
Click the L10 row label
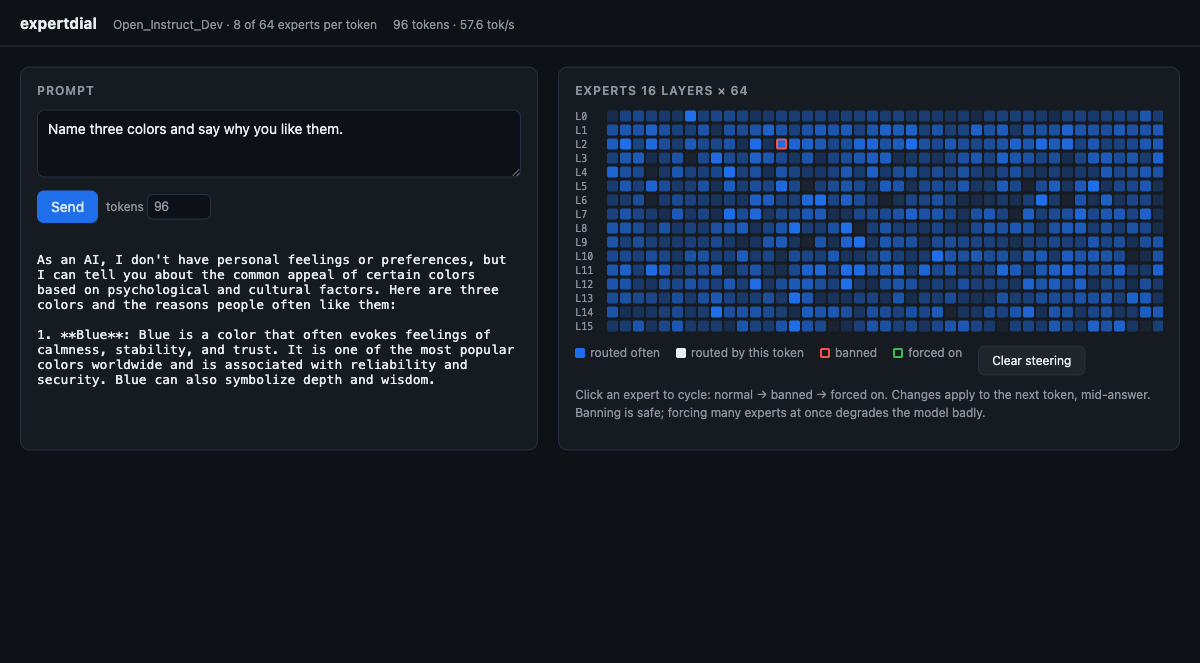[585, 256]
